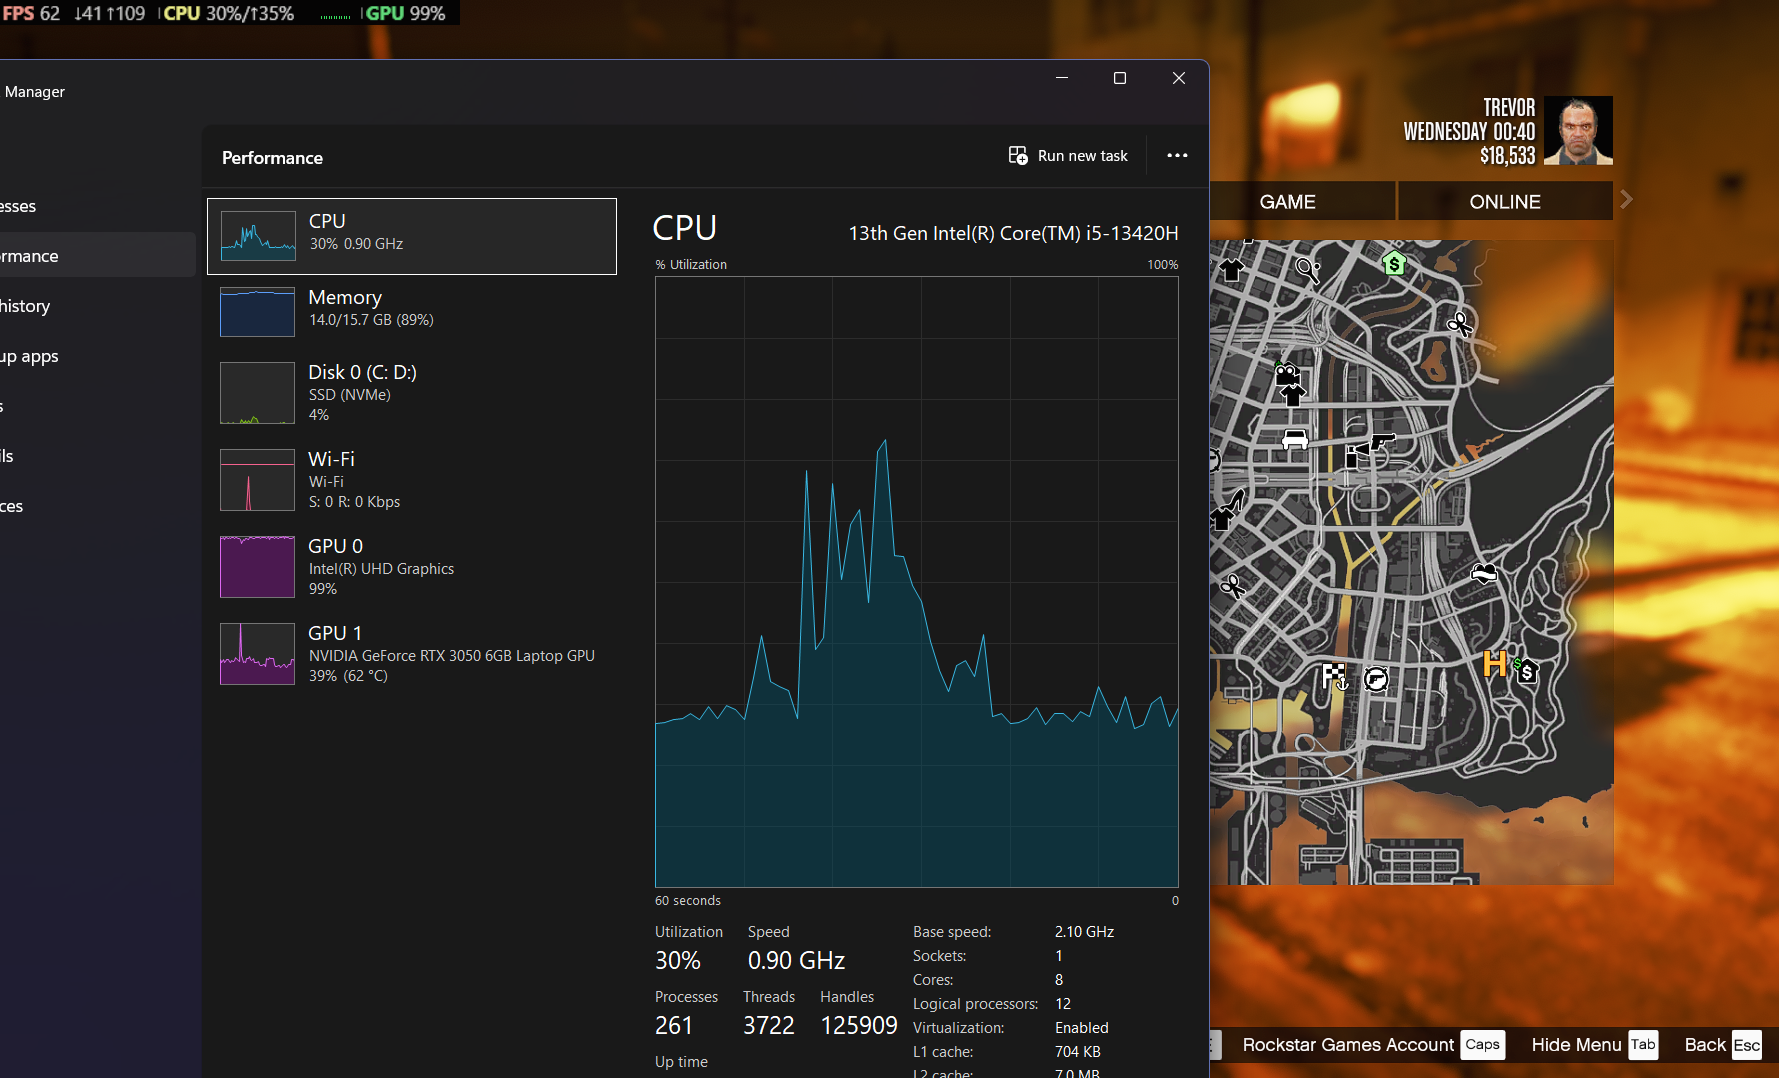
Task: Select the GPU 0 Intel UHD Graphics entry
Action: (412, 567)
